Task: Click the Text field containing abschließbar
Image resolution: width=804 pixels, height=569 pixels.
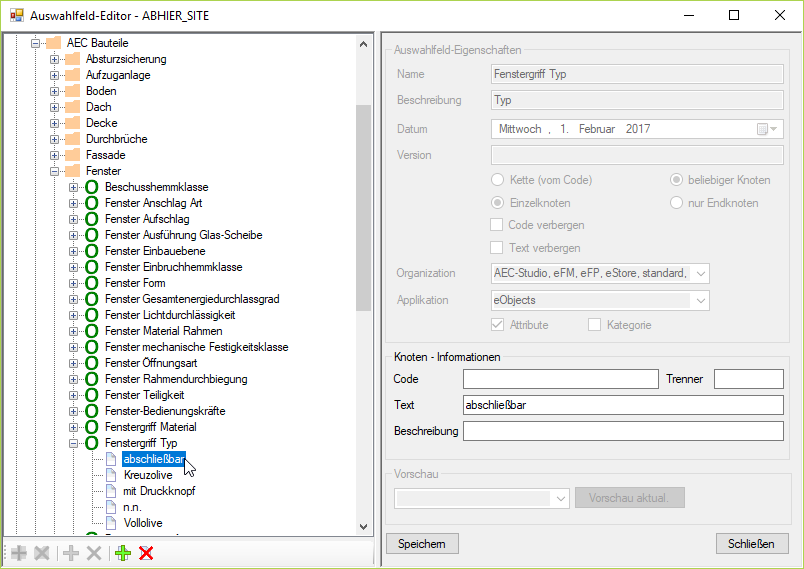Action: [x=623, y=405]
